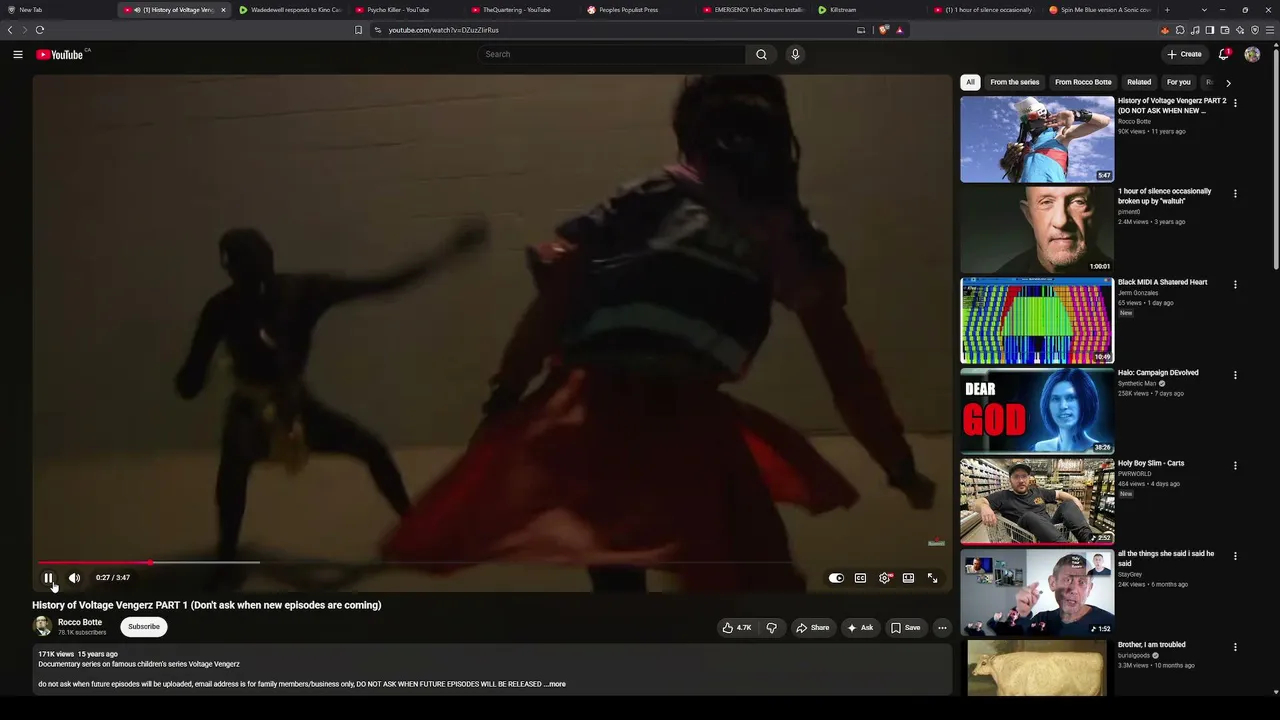Switch the player to theater mode

pos(908,578)
